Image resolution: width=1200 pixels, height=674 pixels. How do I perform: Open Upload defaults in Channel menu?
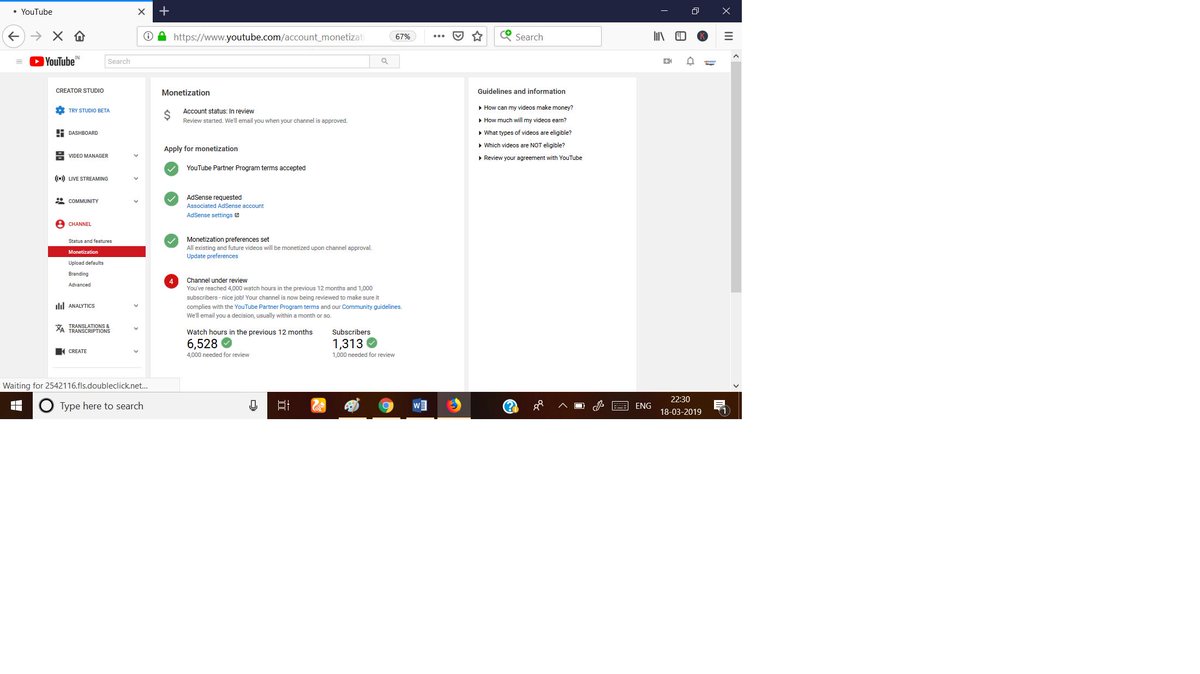86,263
